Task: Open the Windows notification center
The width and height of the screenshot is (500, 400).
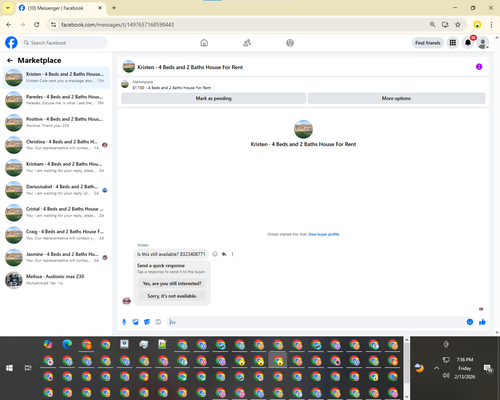Action: 488,368
